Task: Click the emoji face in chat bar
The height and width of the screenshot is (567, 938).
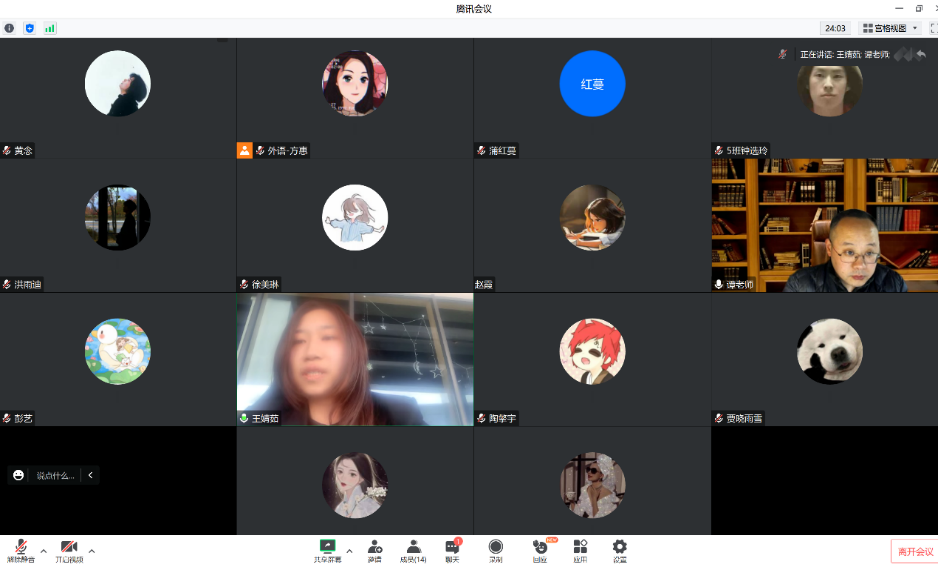Action: tap(18, 475)
